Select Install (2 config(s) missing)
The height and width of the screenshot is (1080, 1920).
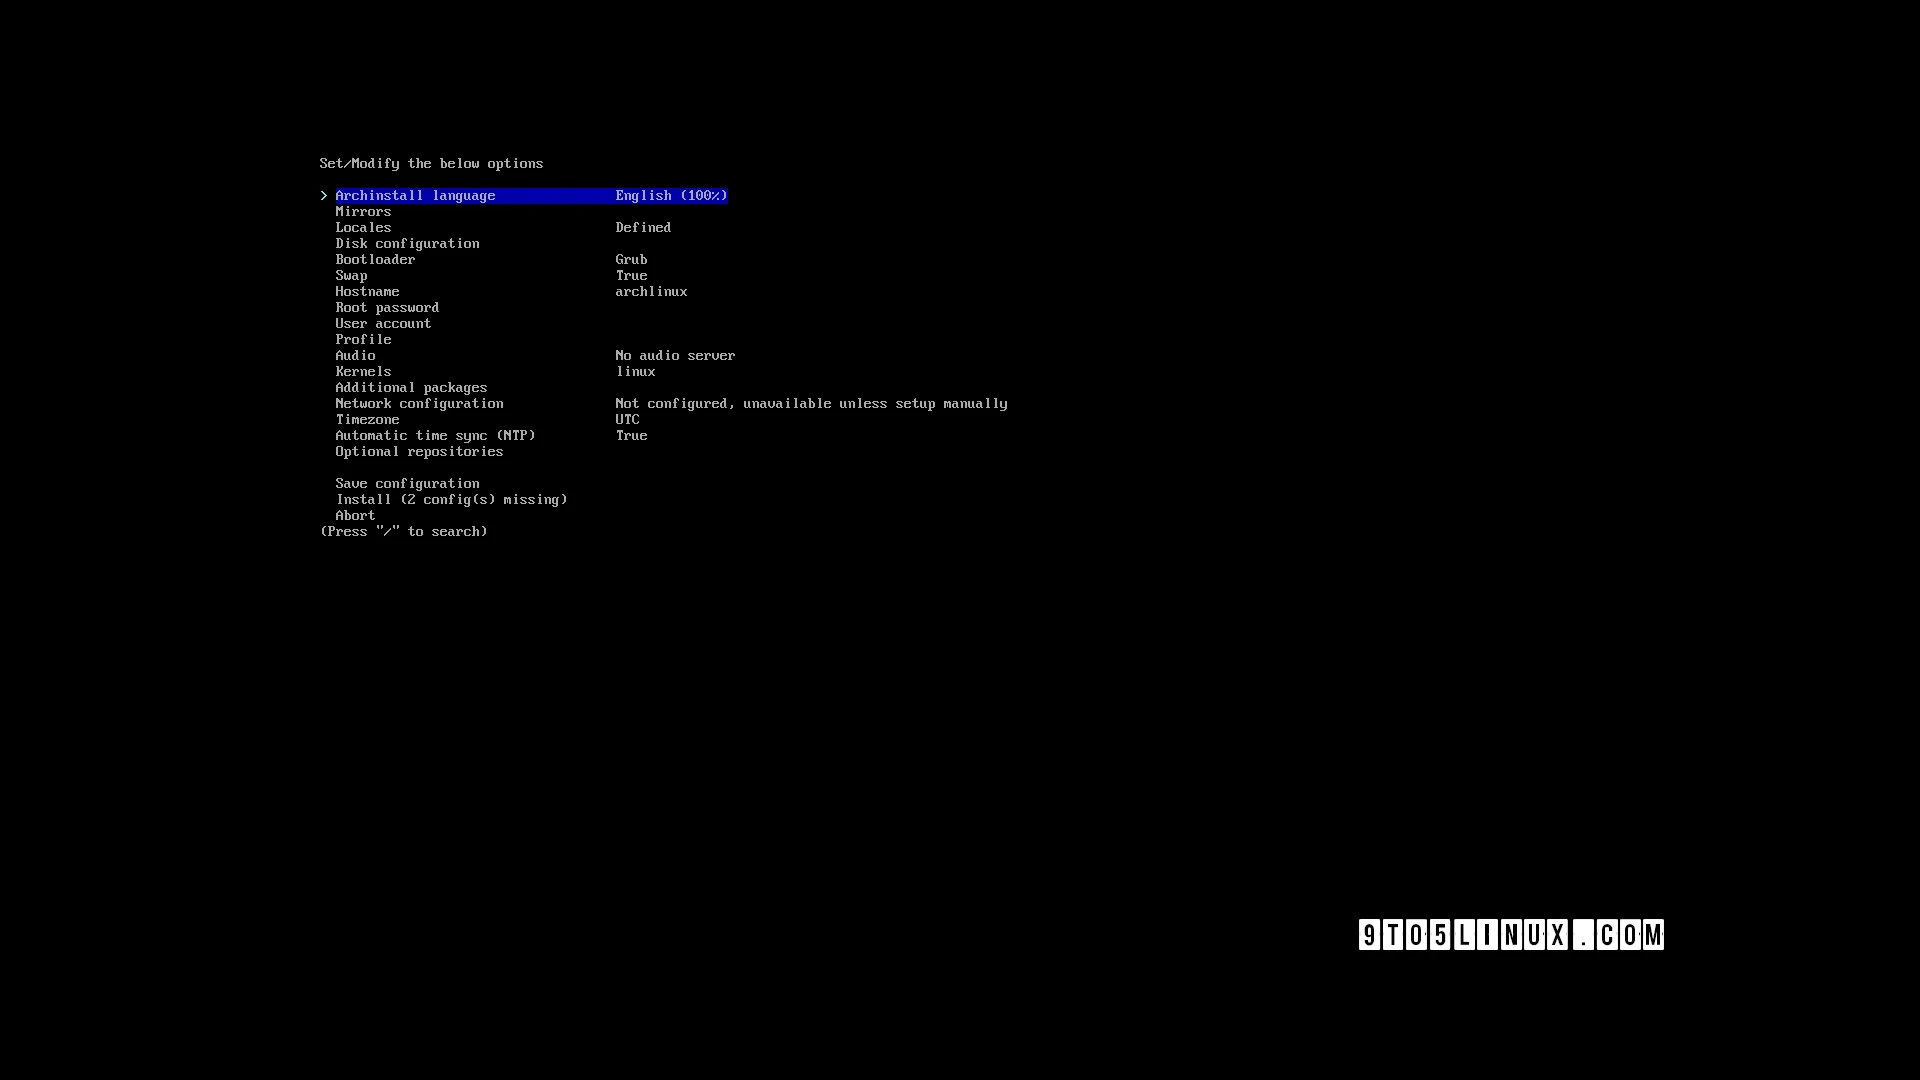pos(451,498)
